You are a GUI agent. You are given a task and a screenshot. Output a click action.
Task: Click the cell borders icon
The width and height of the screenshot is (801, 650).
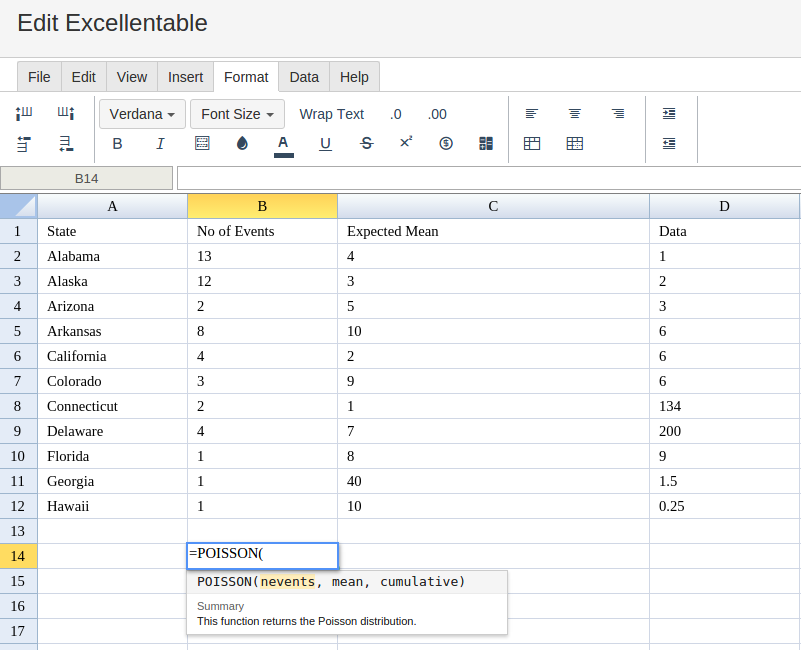coord(202,144)
